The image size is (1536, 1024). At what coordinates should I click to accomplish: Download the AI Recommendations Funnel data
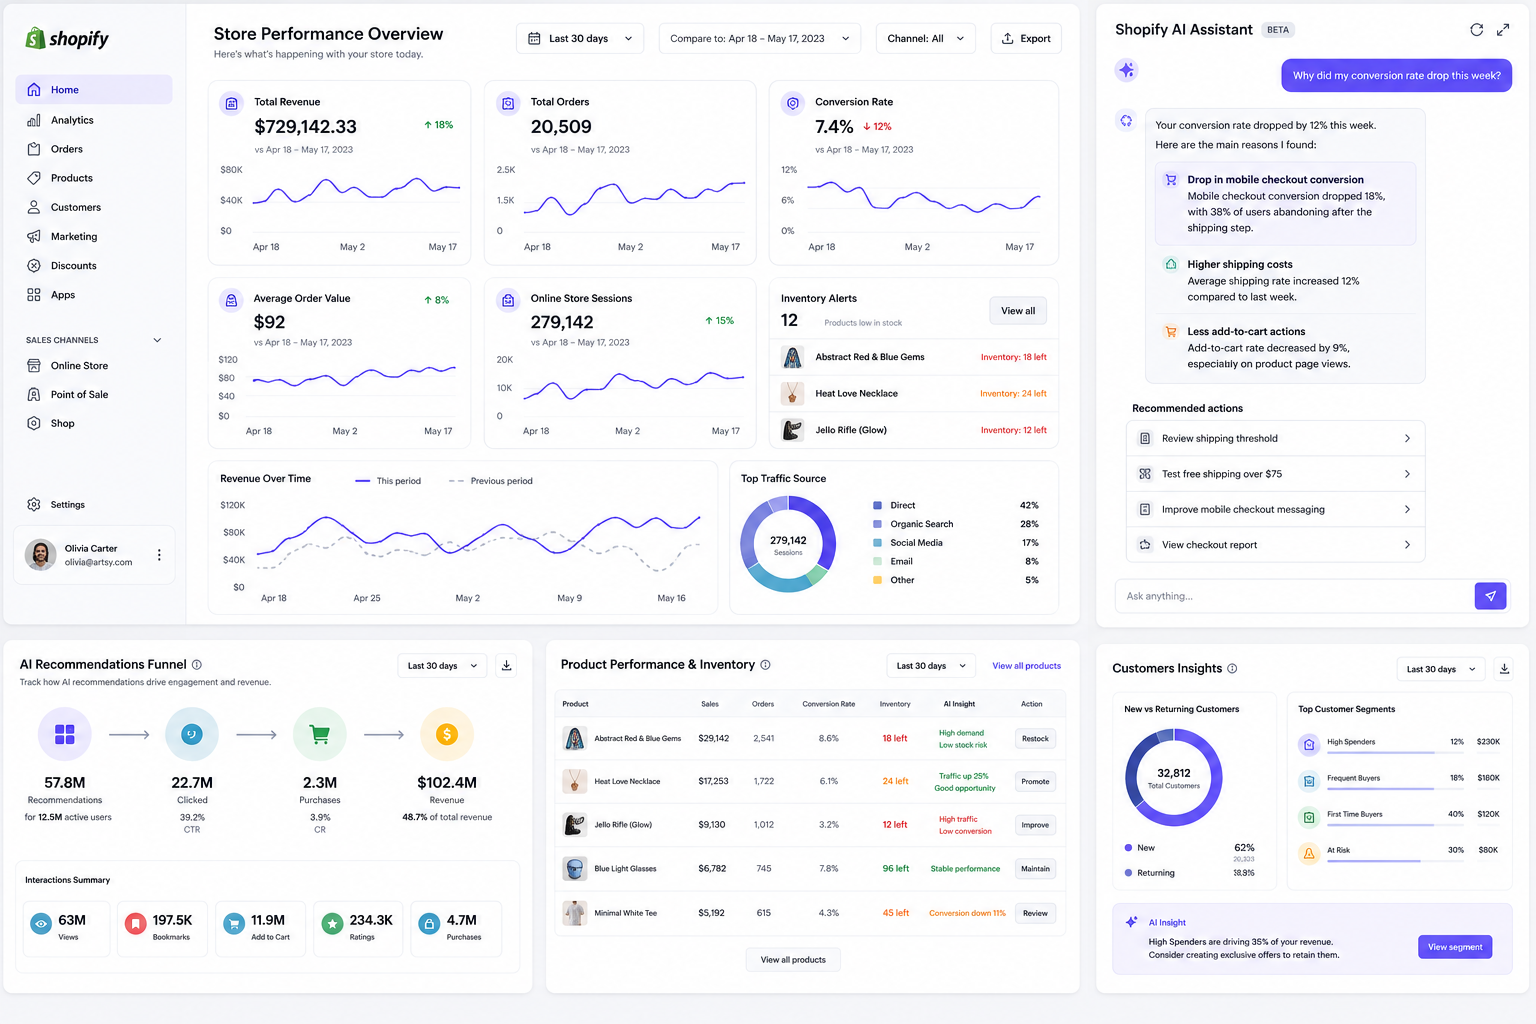coord(506,666)
